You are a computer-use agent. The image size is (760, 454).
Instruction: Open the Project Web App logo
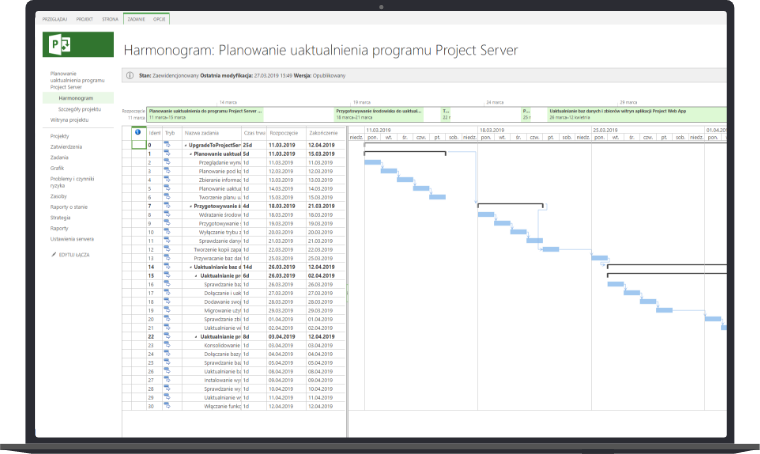tap(78, 45)
